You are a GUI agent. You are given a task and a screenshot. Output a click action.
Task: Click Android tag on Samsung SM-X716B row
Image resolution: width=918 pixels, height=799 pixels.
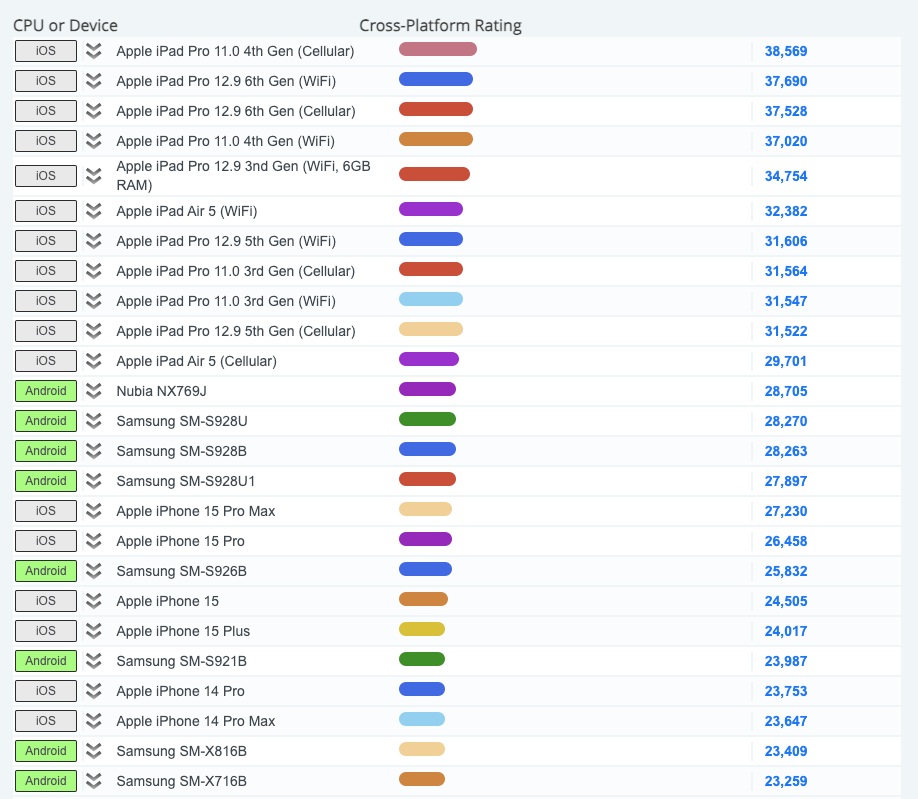tap(46, 781)
